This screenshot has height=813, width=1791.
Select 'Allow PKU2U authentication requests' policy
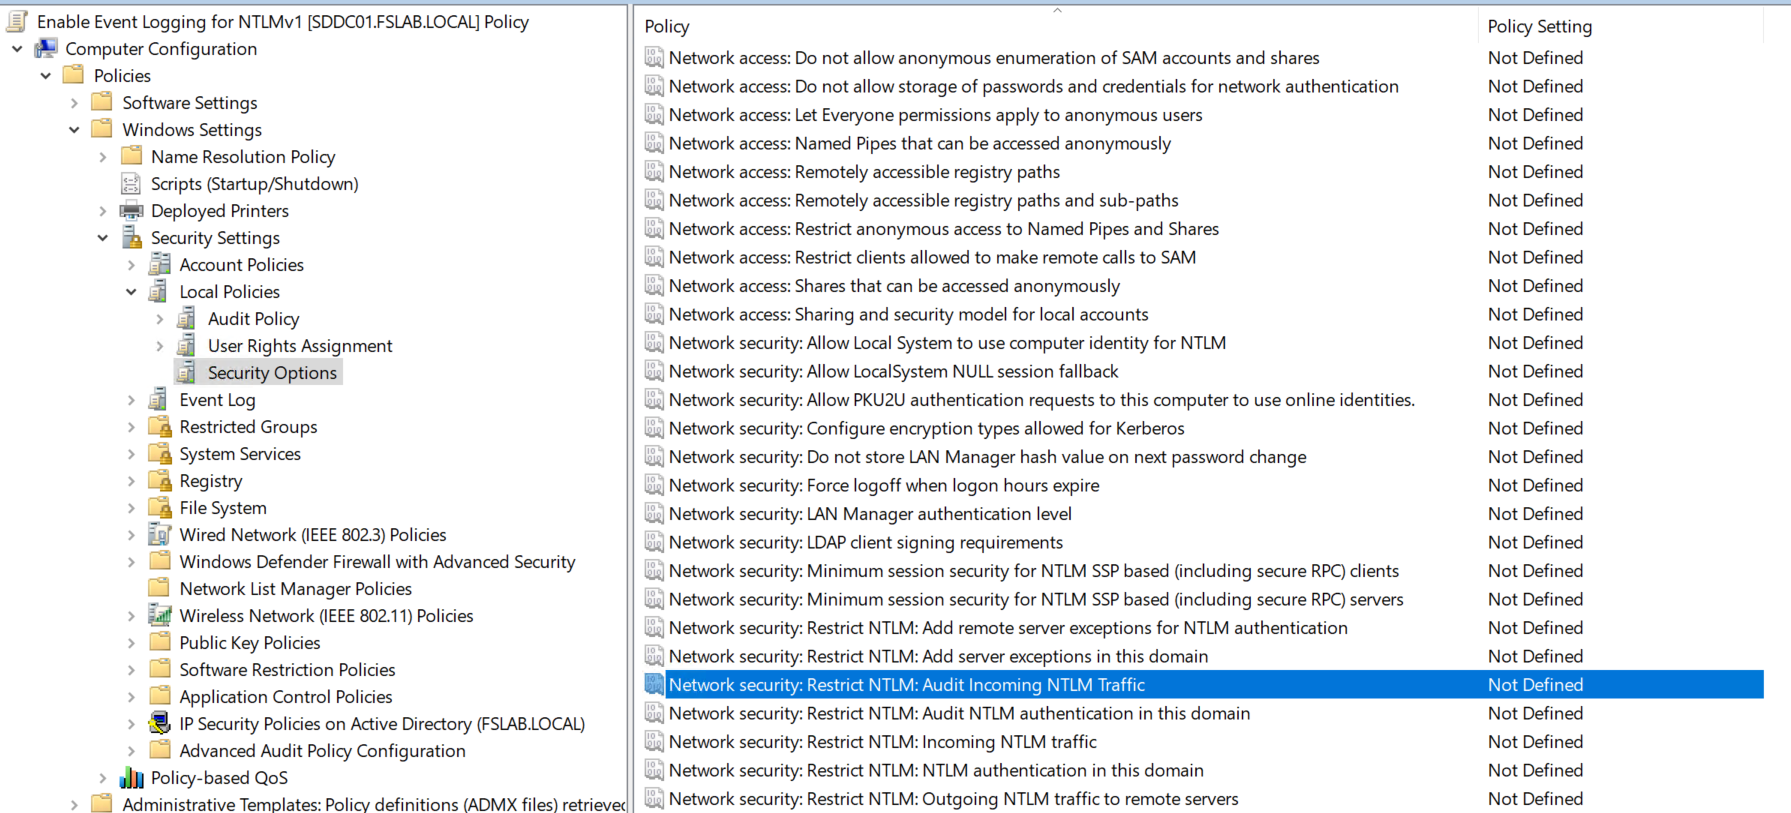(x=1042, y=399)
